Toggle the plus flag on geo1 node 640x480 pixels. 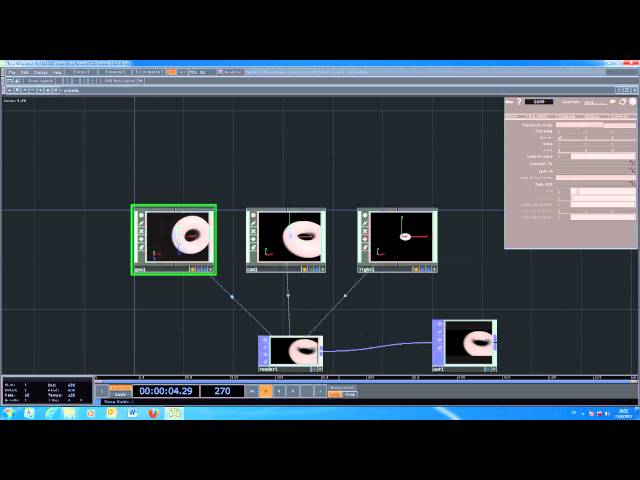point(211,269)
